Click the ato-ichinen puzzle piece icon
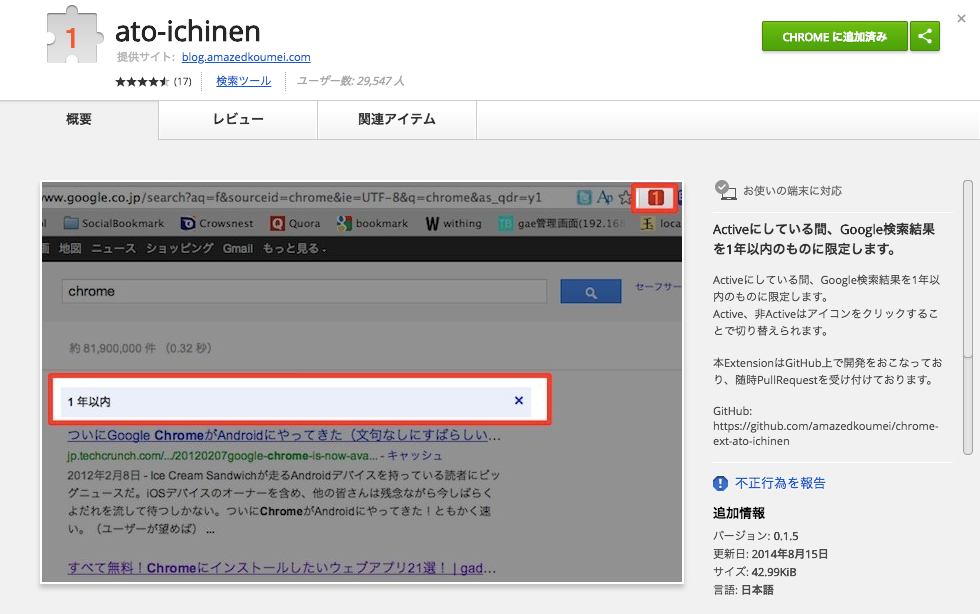The image size is (980, 614). pyautogui.click(x=74, y=35)
